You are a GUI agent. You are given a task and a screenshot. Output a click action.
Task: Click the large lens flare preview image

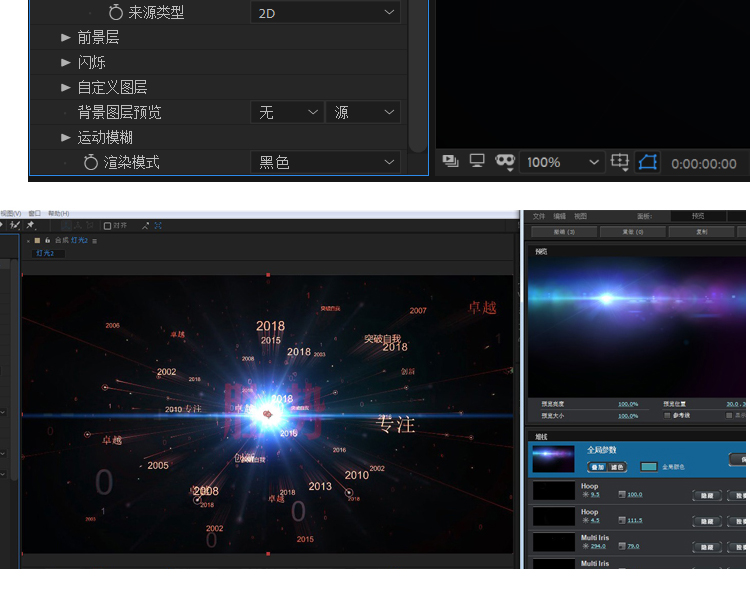click(x=637, y=327)
